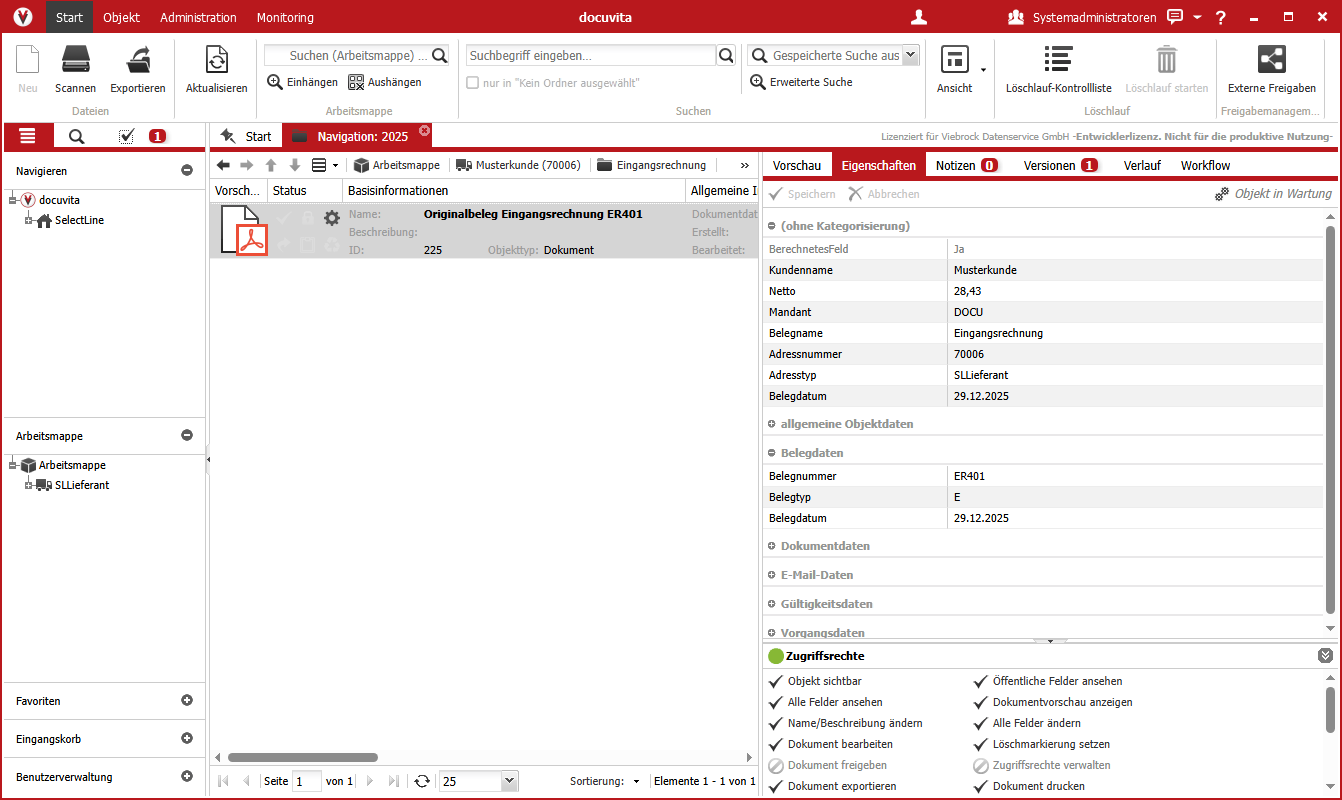Toggle the nur in 'Kein Ordner ausgewählt' checkbox

point(471,81)
